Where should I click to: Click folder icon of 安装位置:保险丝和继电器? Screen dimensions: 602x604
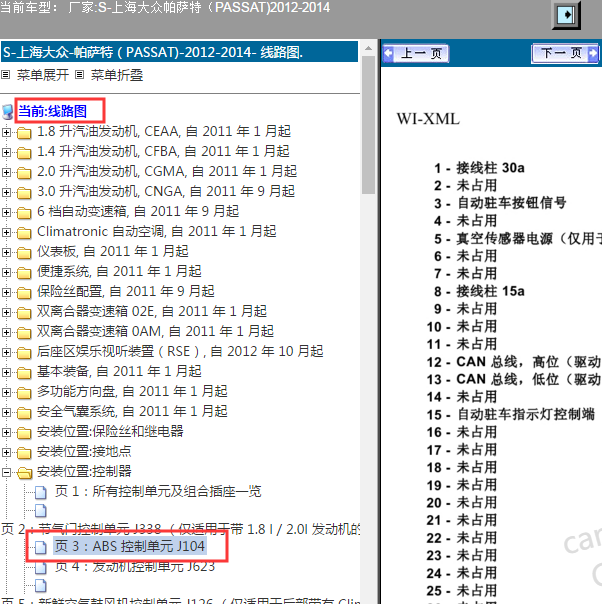[x=24, y=433]
